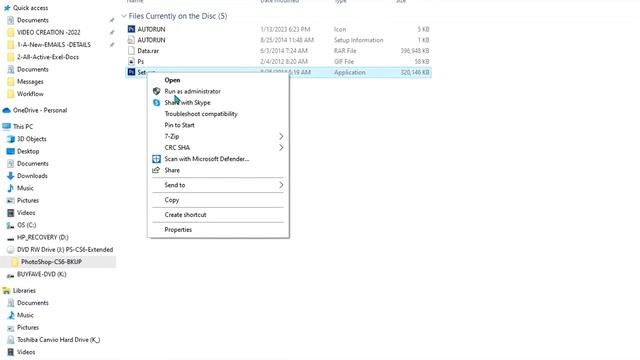Click the Downloads arrow icon
The image size is (640, 360).
tap(11, 176)
